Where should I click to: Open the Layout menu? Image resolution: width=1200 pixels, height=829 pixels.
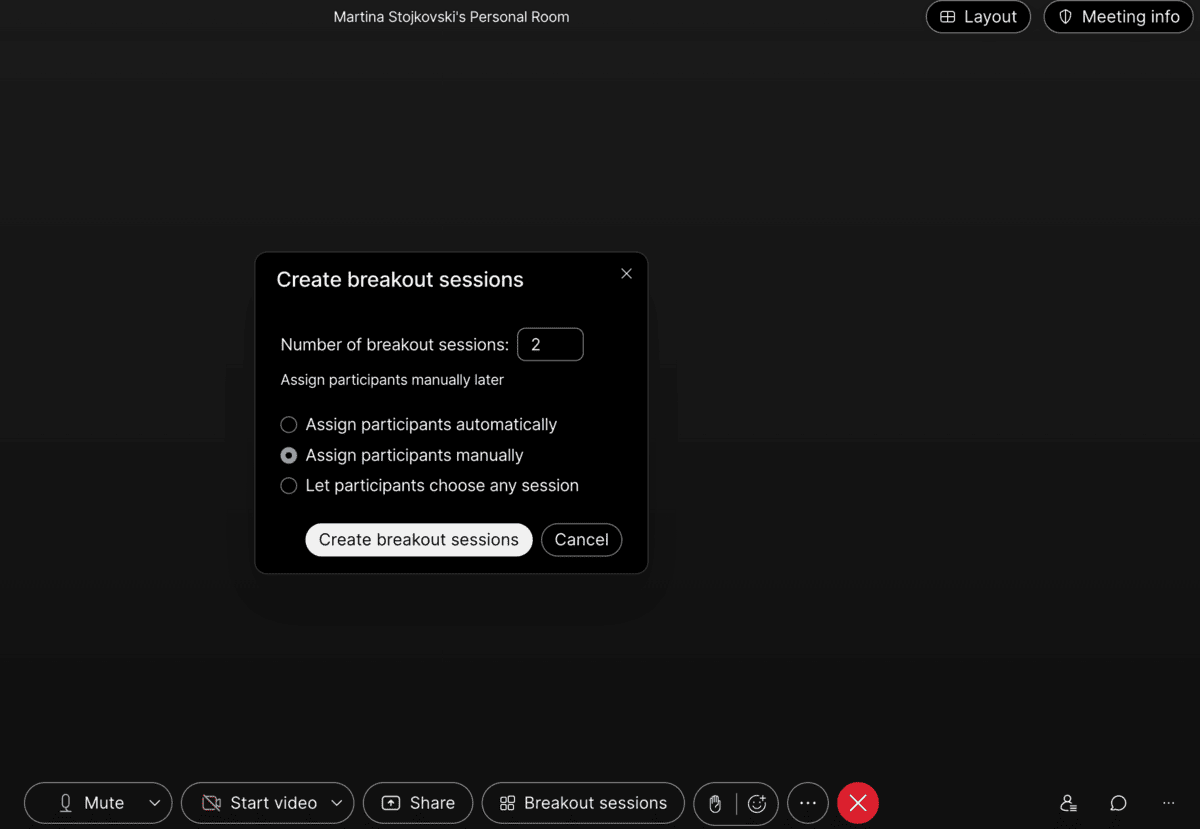click(x=978, y=16)
